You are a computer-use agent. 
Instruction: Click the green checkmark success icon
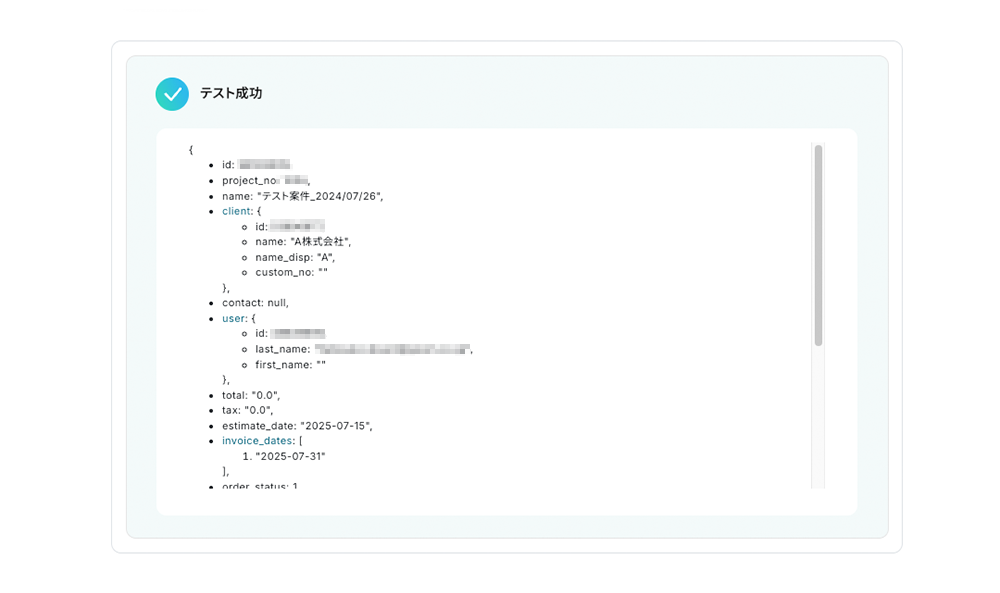(172, 94)
